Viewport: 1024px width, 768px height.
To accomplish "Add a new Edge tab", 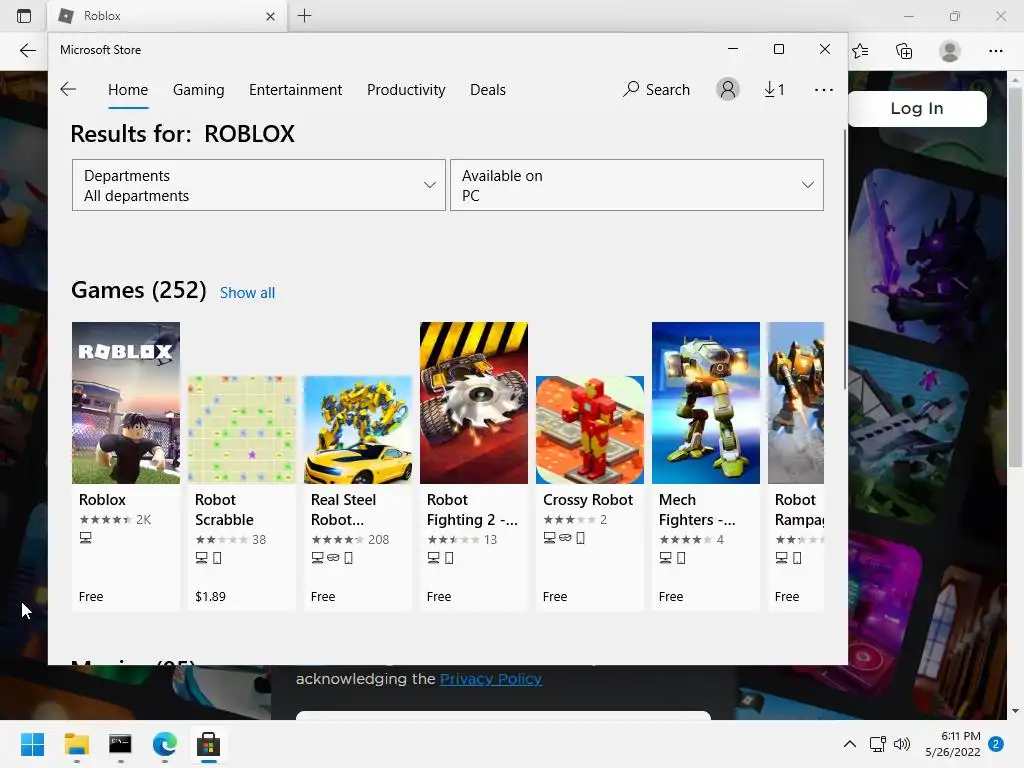I will click(x=304, y=16).
